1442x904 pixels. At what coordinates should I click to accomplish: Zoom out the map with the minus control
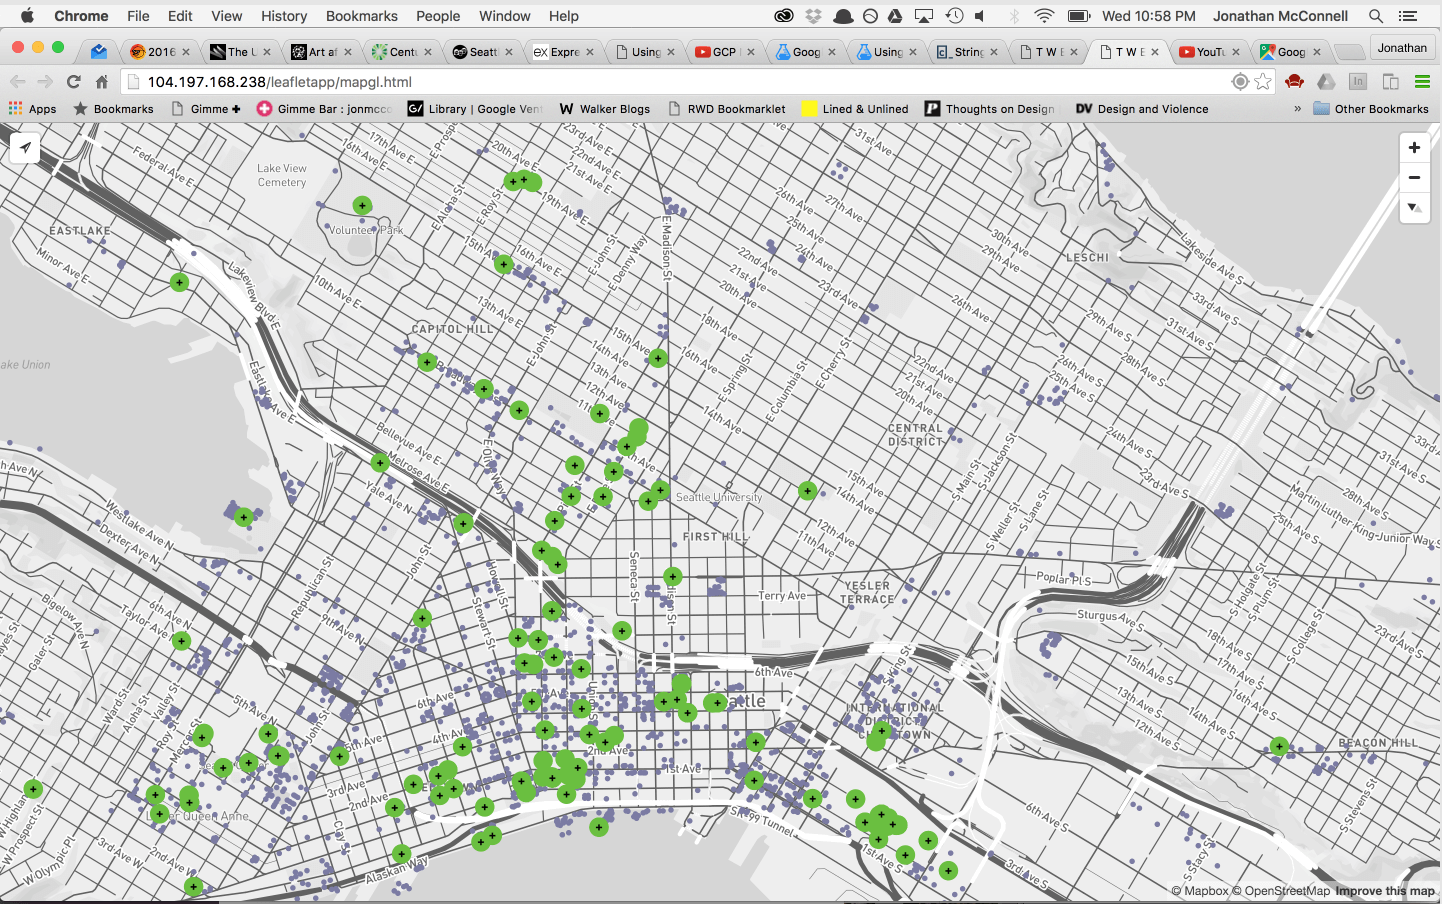tap(1414, 178)
